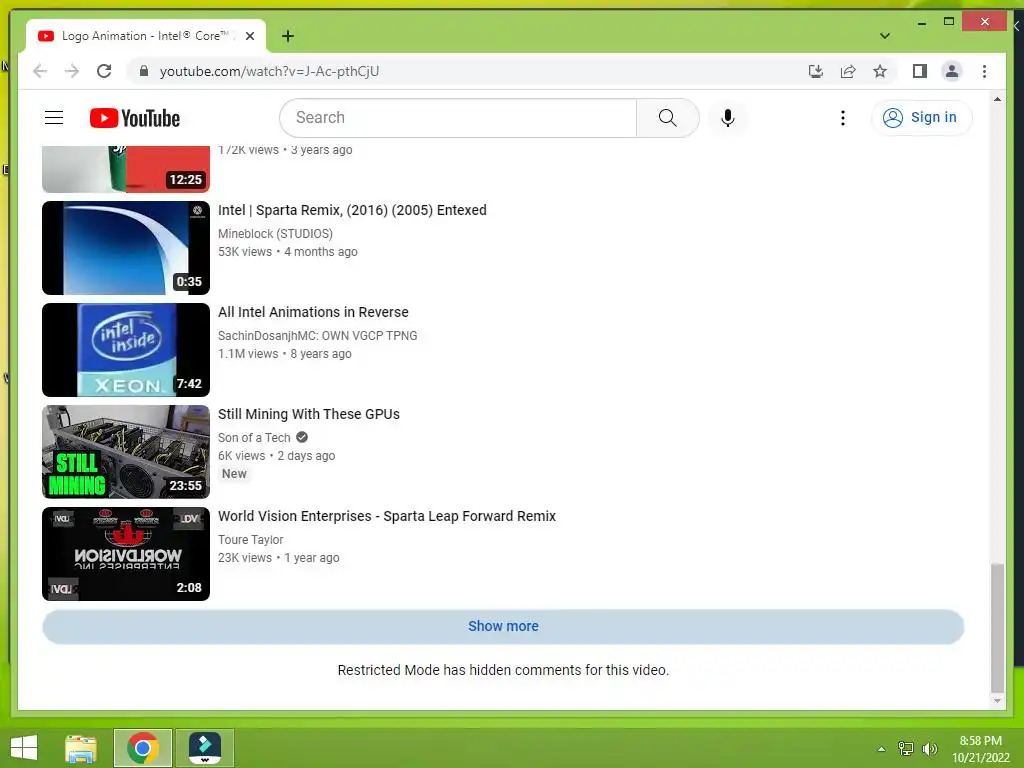The image size is (1024, 768).
Task: Open the Chrome three-dot menu
Action: pos(984,71)
